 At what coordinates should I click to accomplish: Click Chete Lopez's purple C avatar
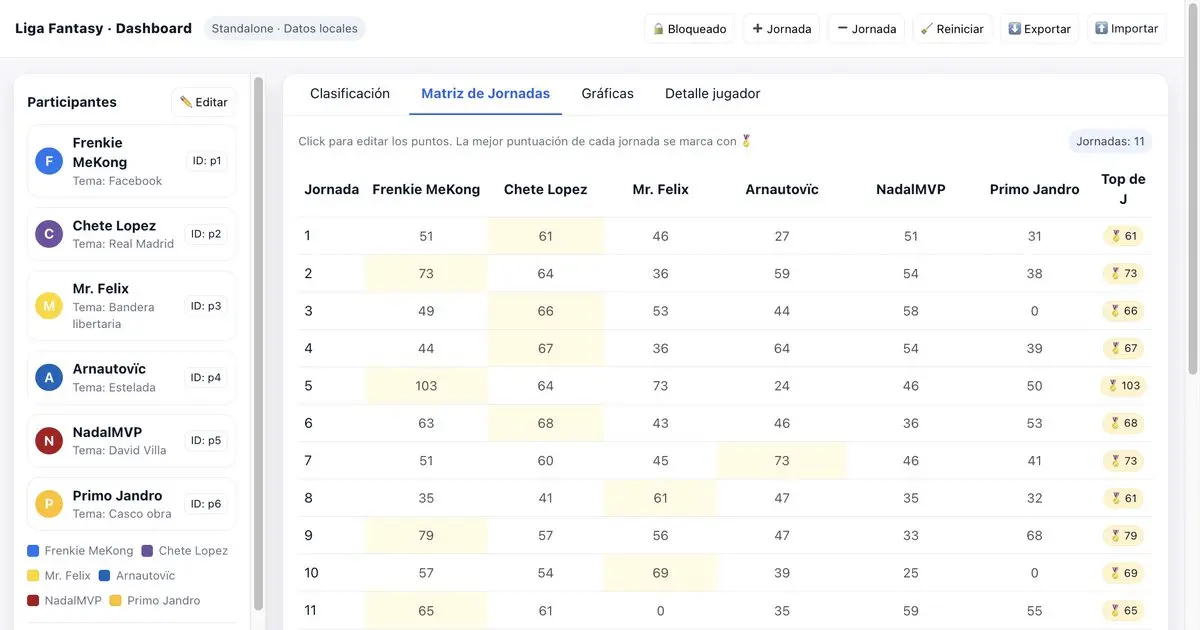tap(49, 234)
